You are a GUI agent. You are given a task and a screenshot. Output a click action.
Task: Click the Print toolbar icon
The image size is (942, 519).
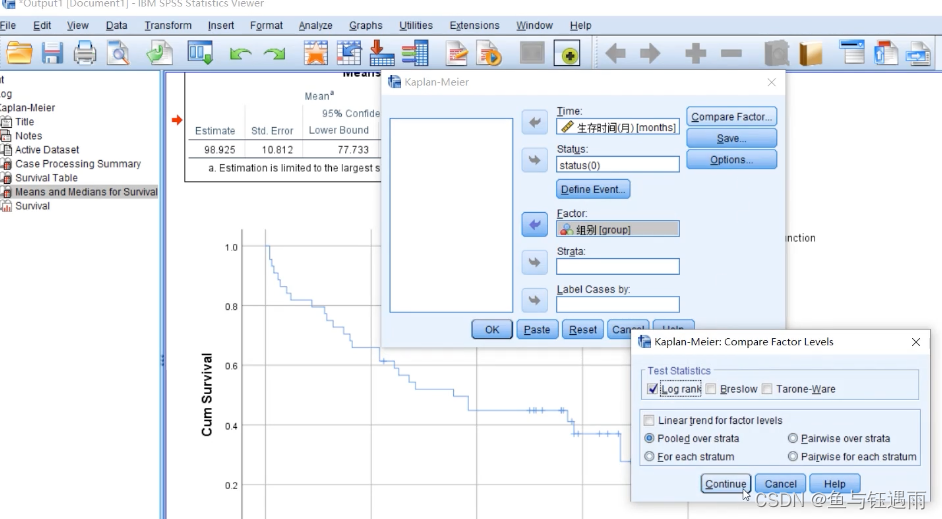click(x=85, y=53)
